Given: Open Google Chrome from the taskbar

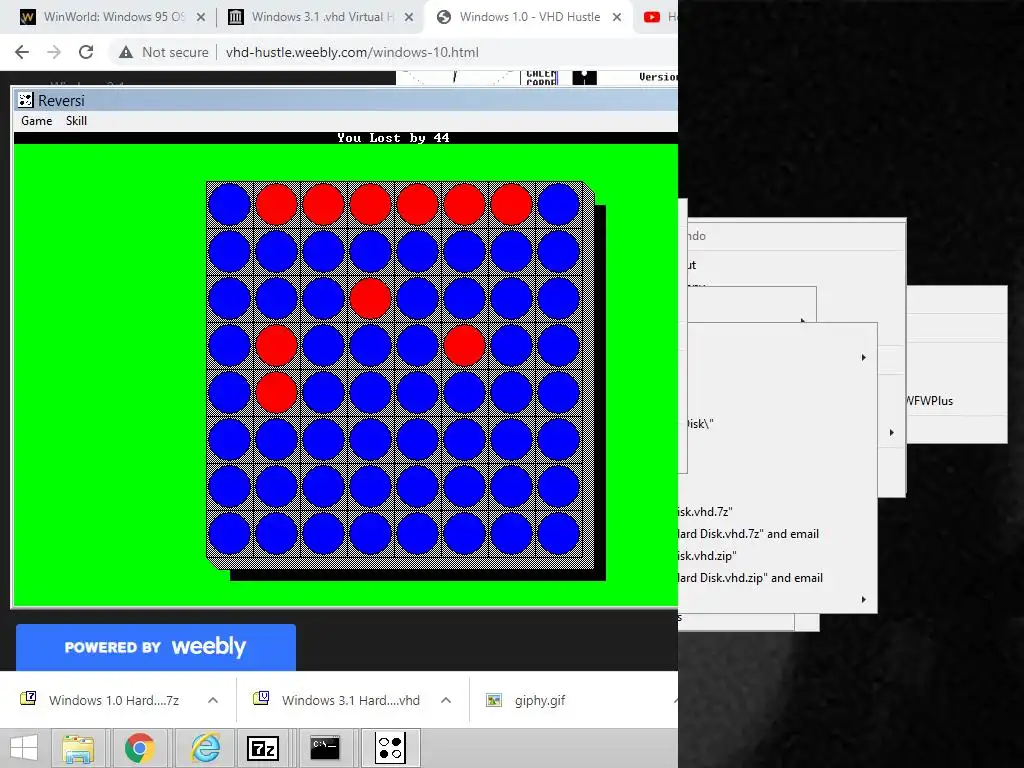Looking at the screenshot, I should [139, 748].
